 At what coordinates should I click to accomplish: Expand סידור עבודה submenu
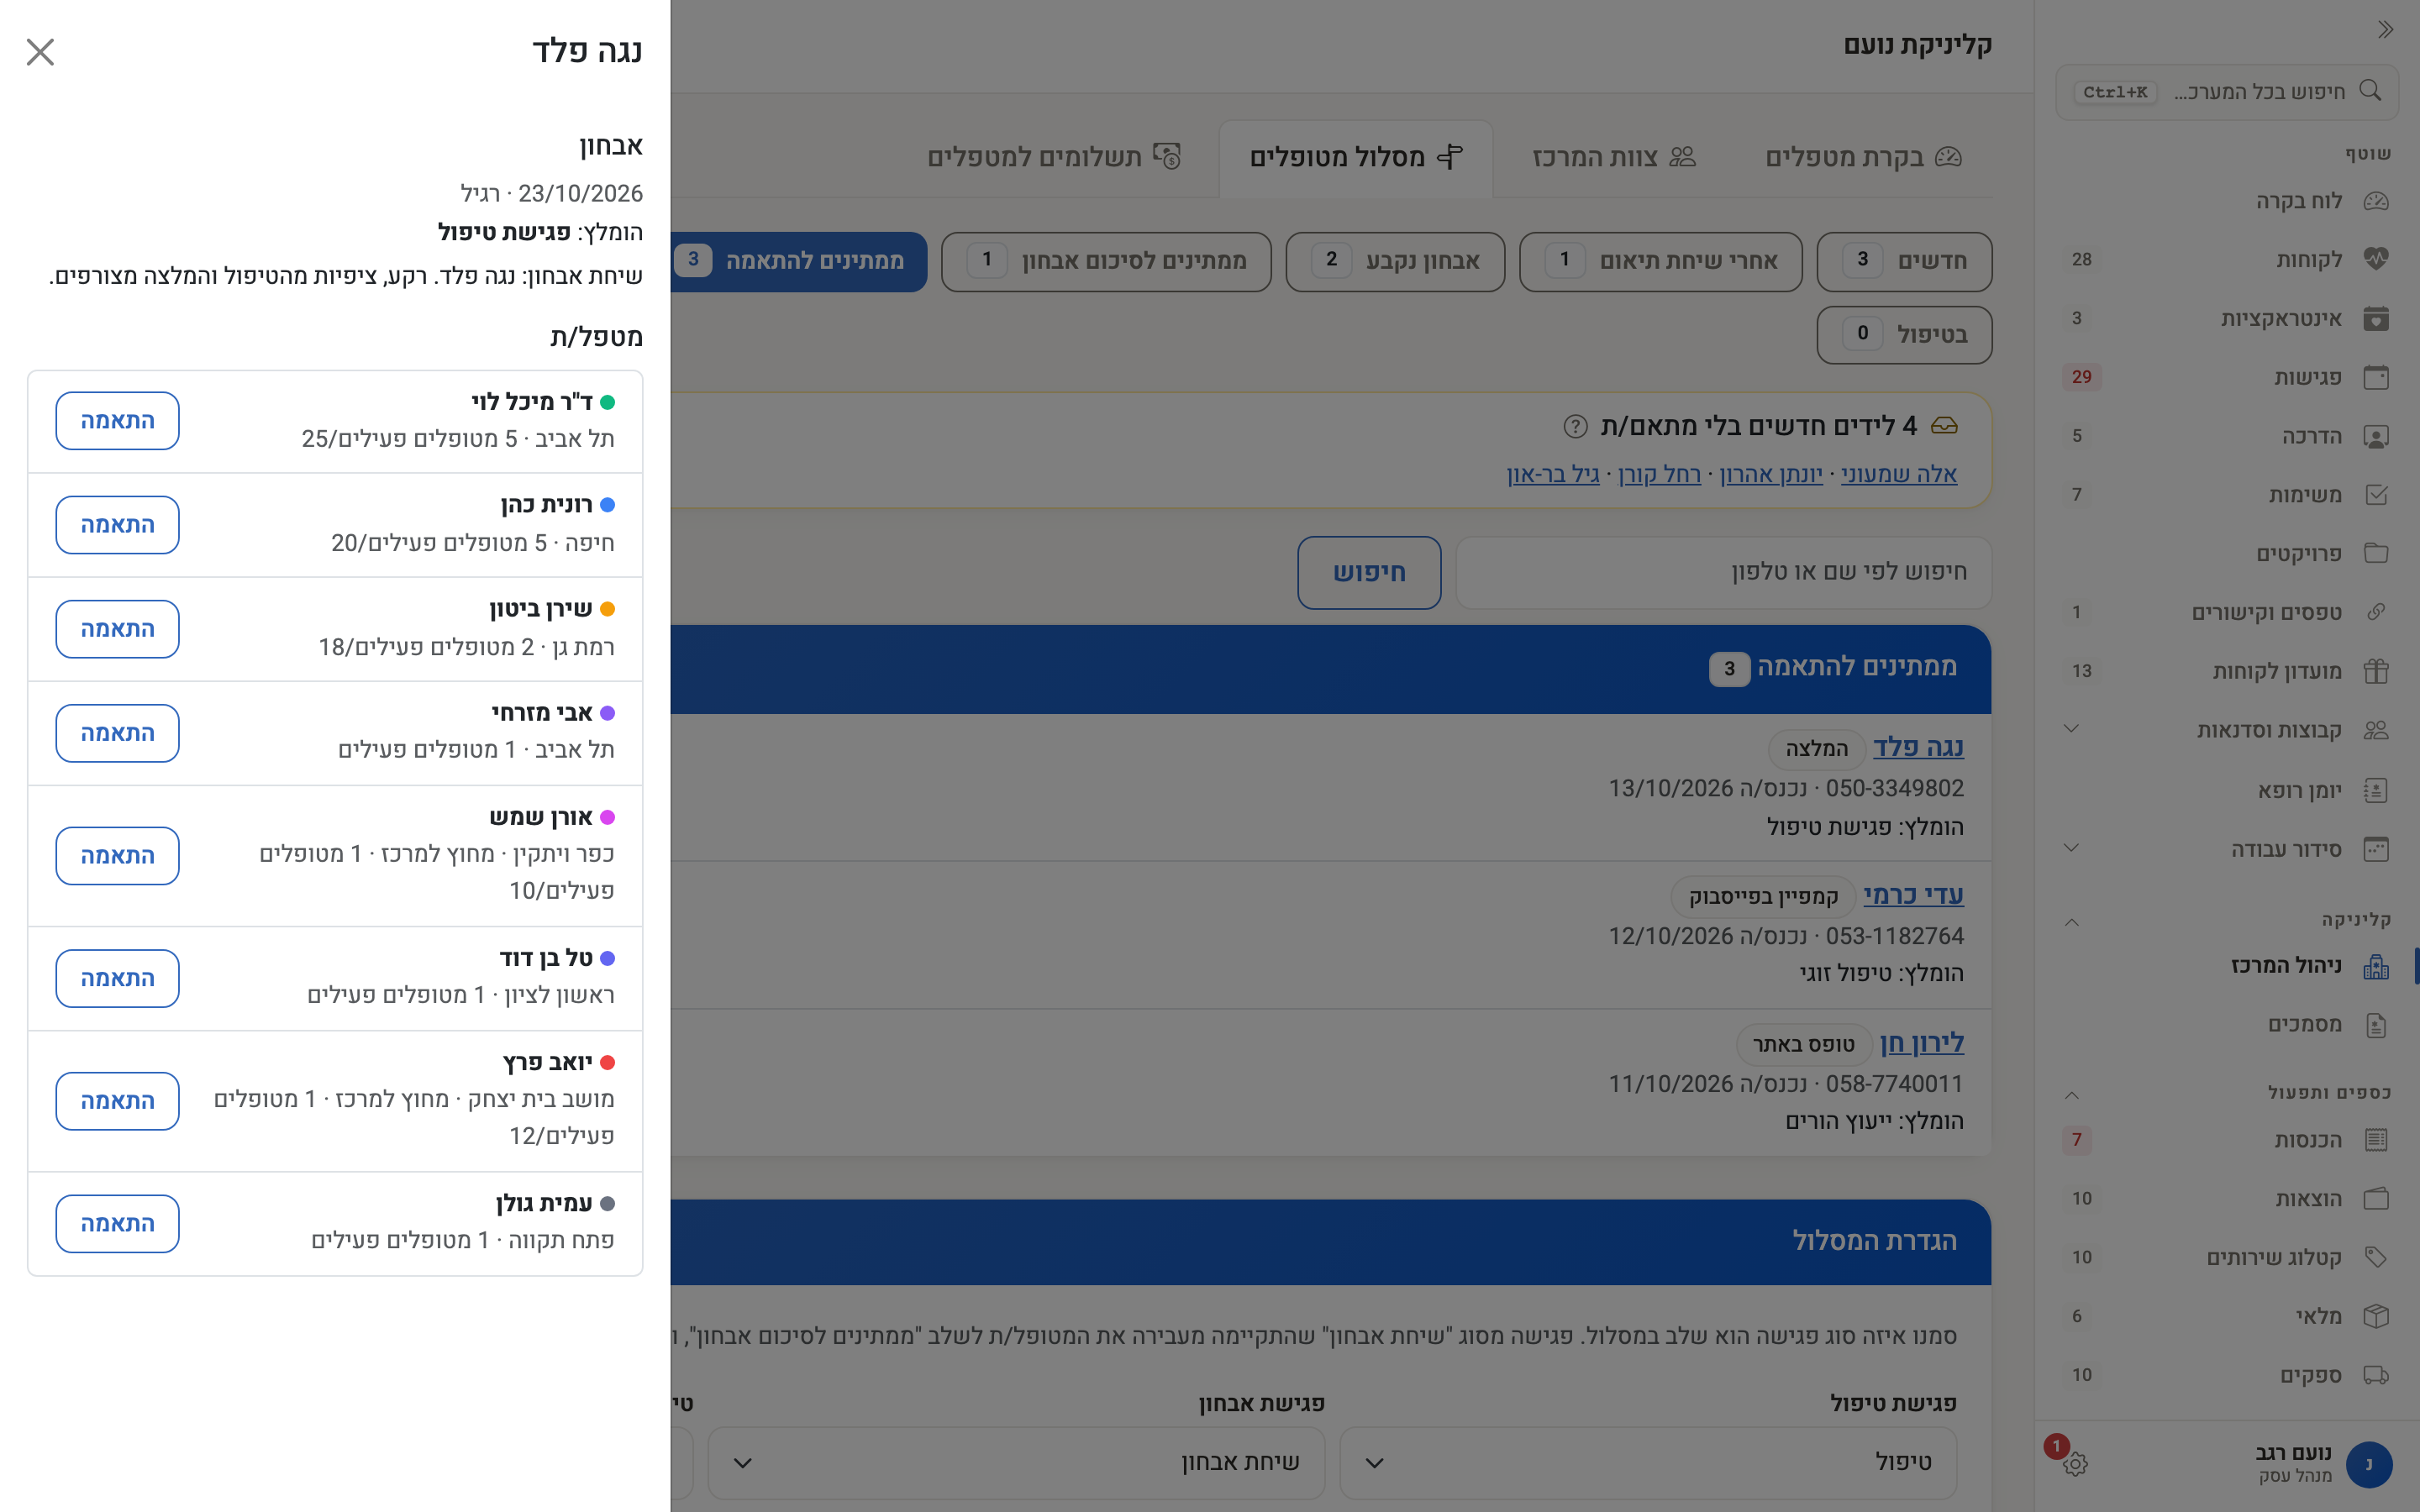coord(2071,849)
